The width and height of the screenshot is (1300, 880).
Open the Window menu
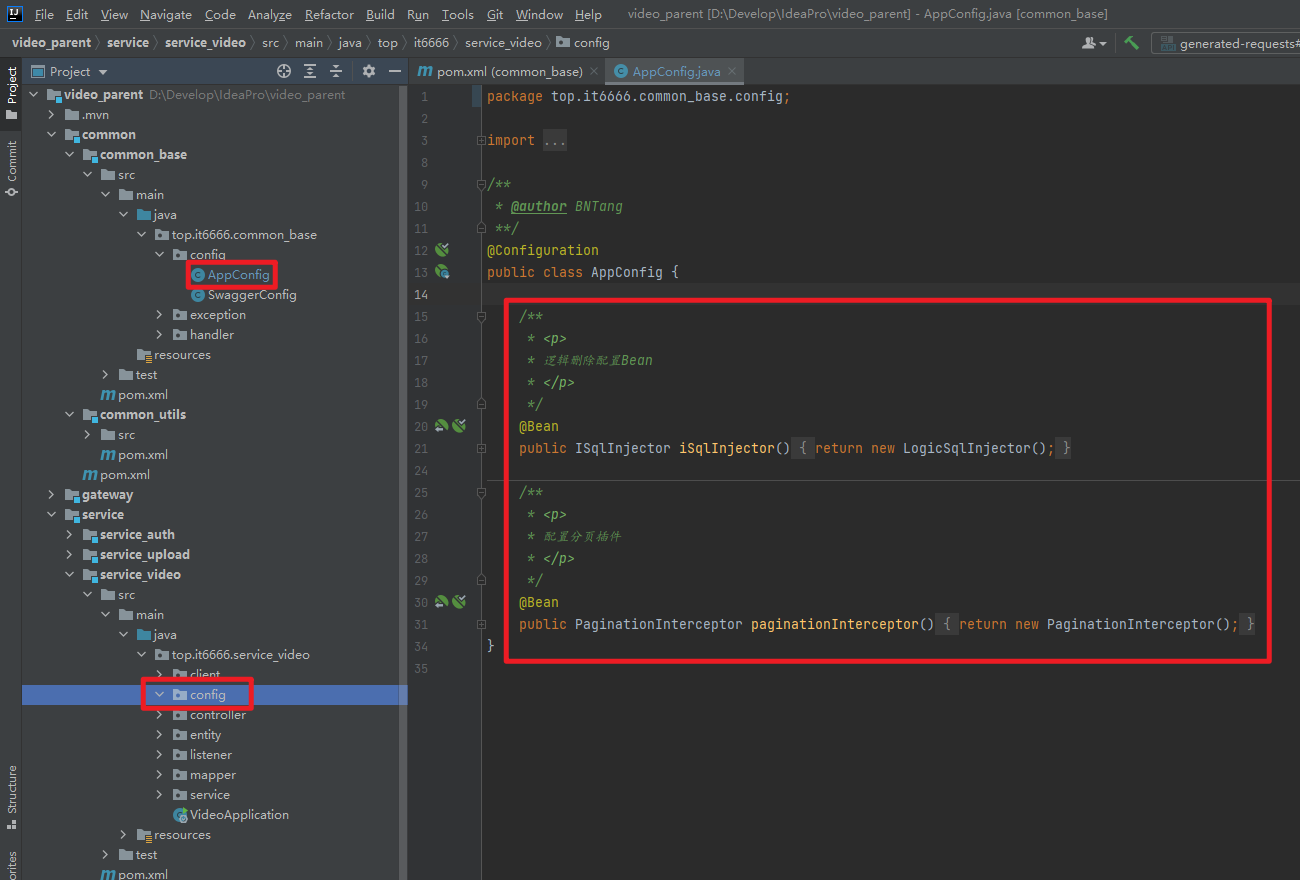click(539, 14)
